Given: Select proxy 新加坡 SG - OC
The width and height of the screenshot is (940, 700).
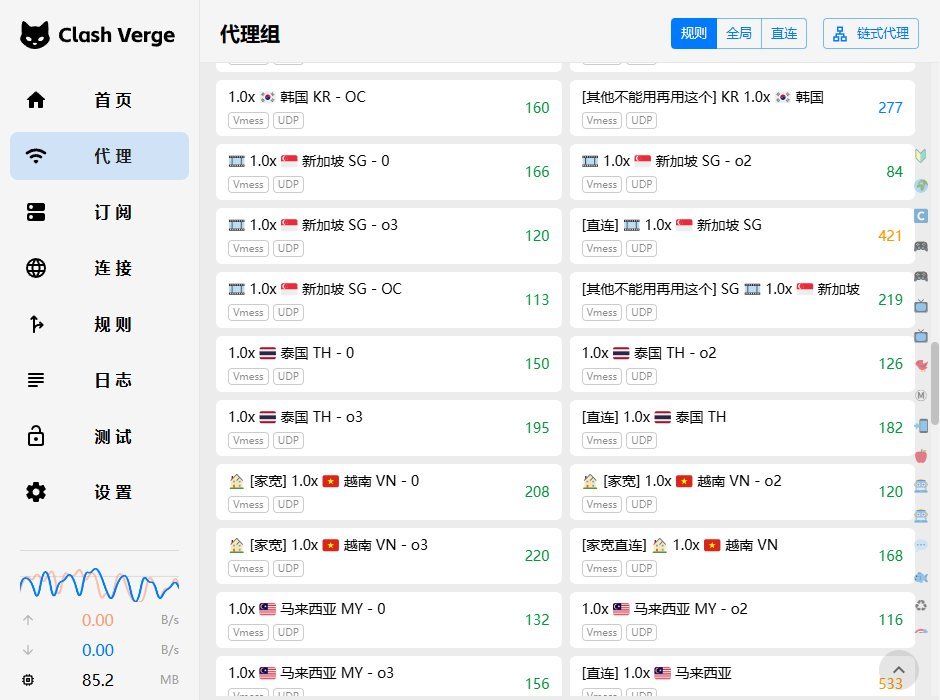Looking at the screenshot, I should click(x=388, y=300).
